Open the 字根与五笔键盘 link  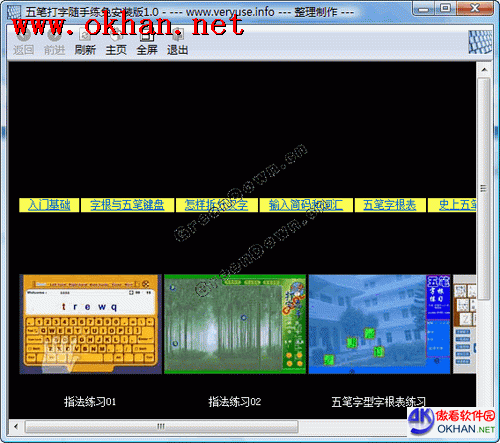[127, 205]
